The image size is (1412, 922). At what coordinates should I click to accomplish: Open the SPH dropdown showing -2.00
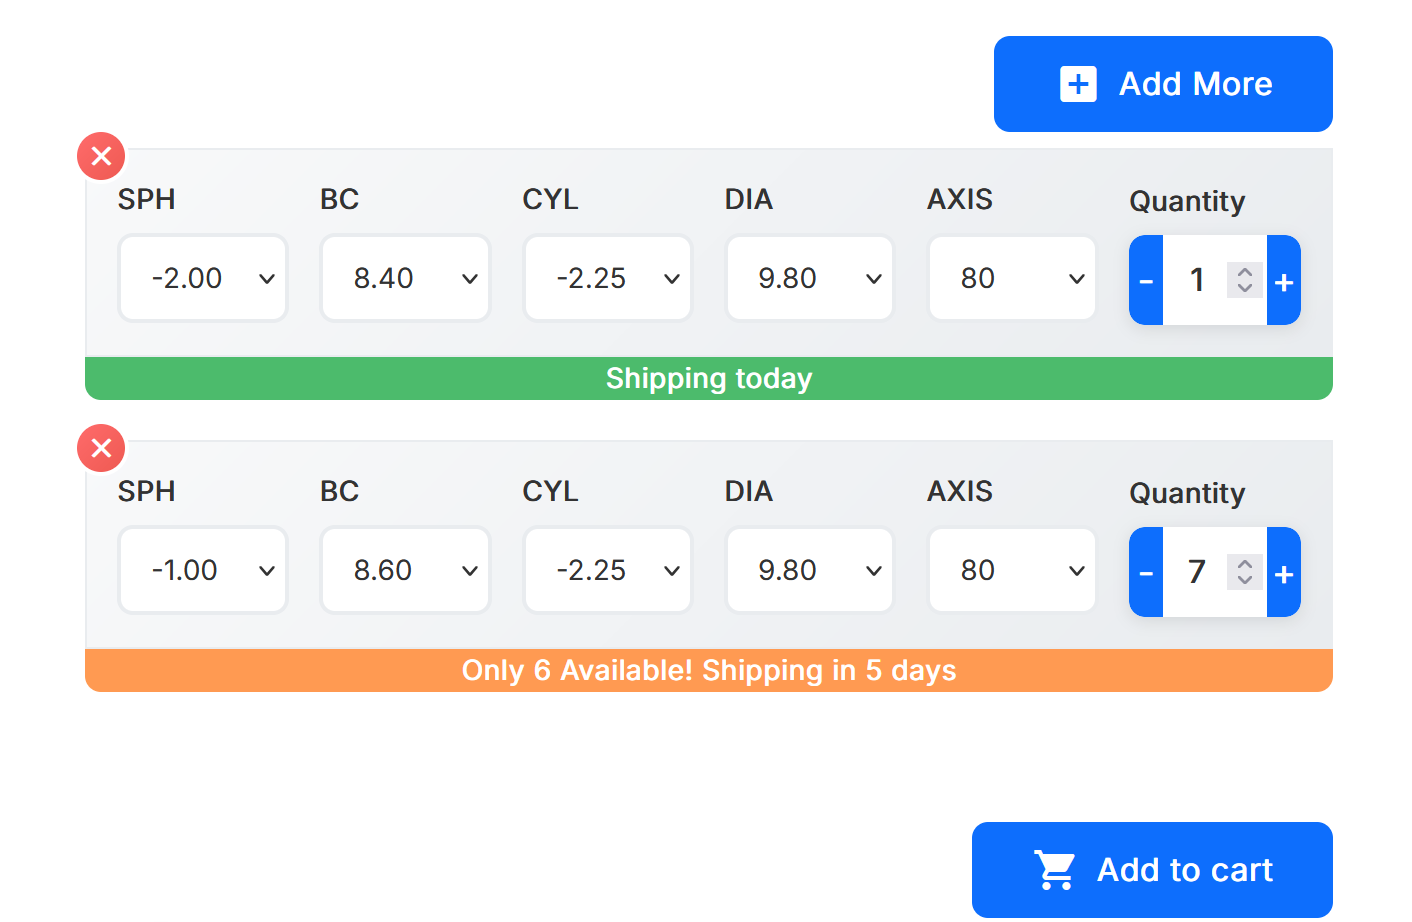pyautogui.click(x=203, y=278)
